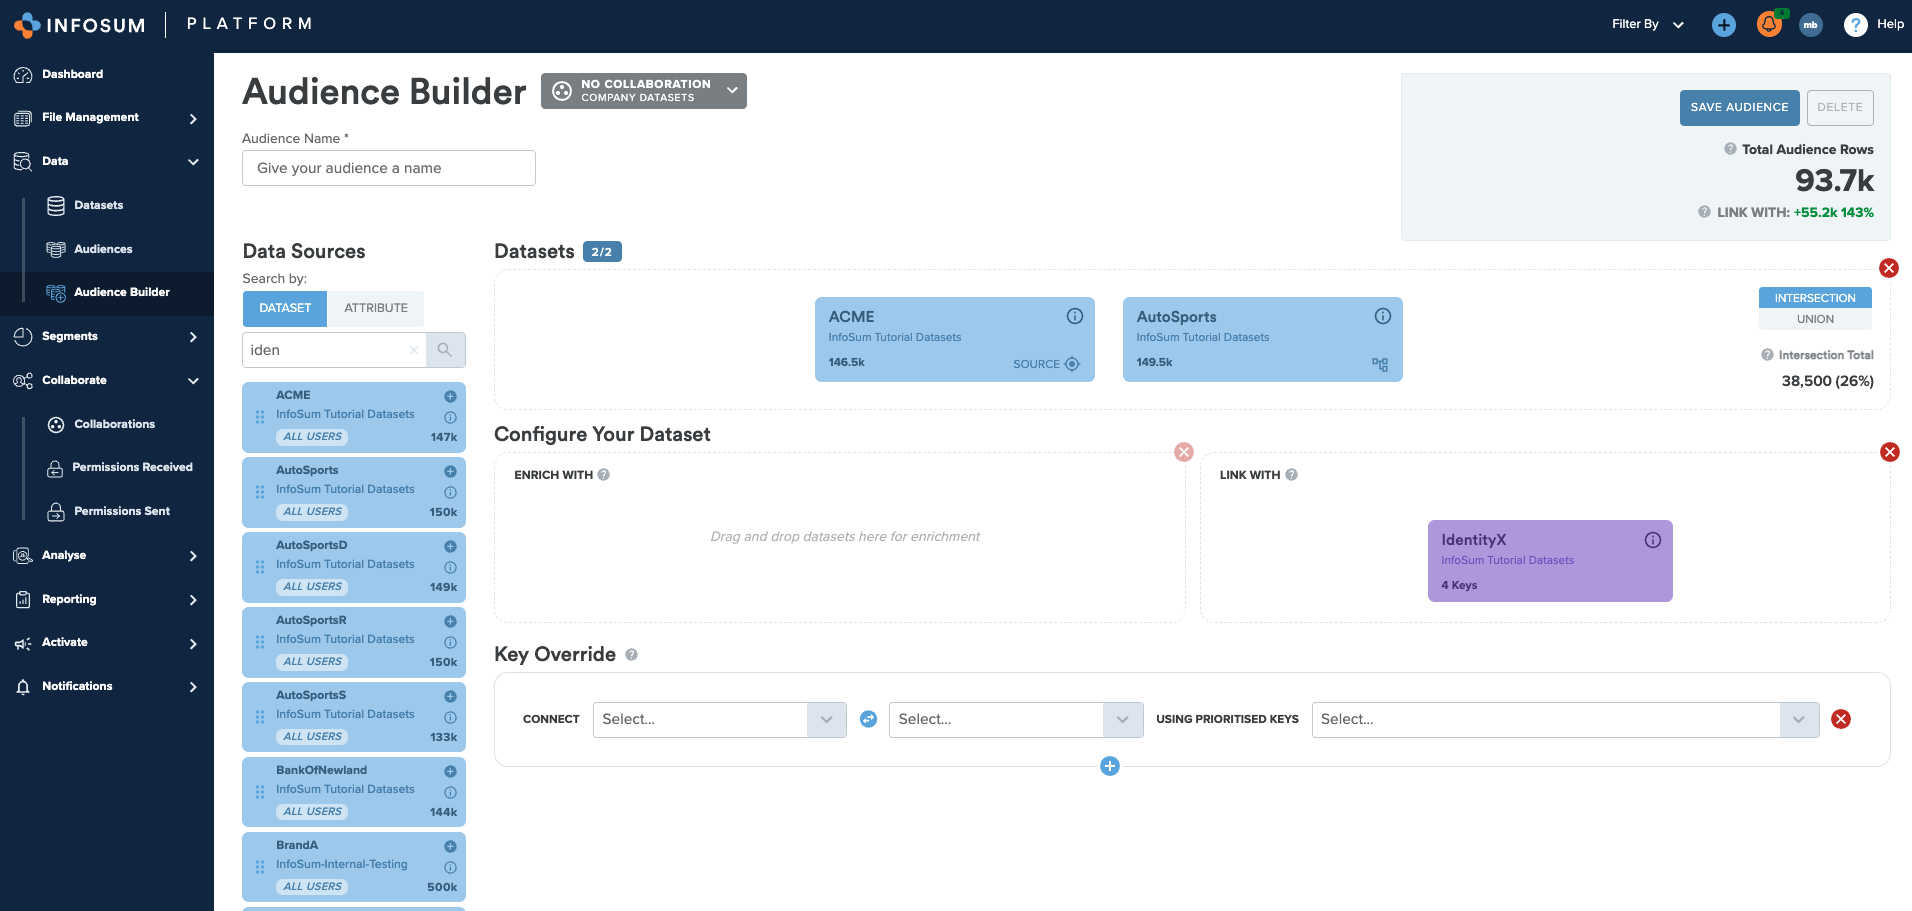Click Enrich With help icon
Viewport: 1912px width, 911px height.
coord(604,475)
